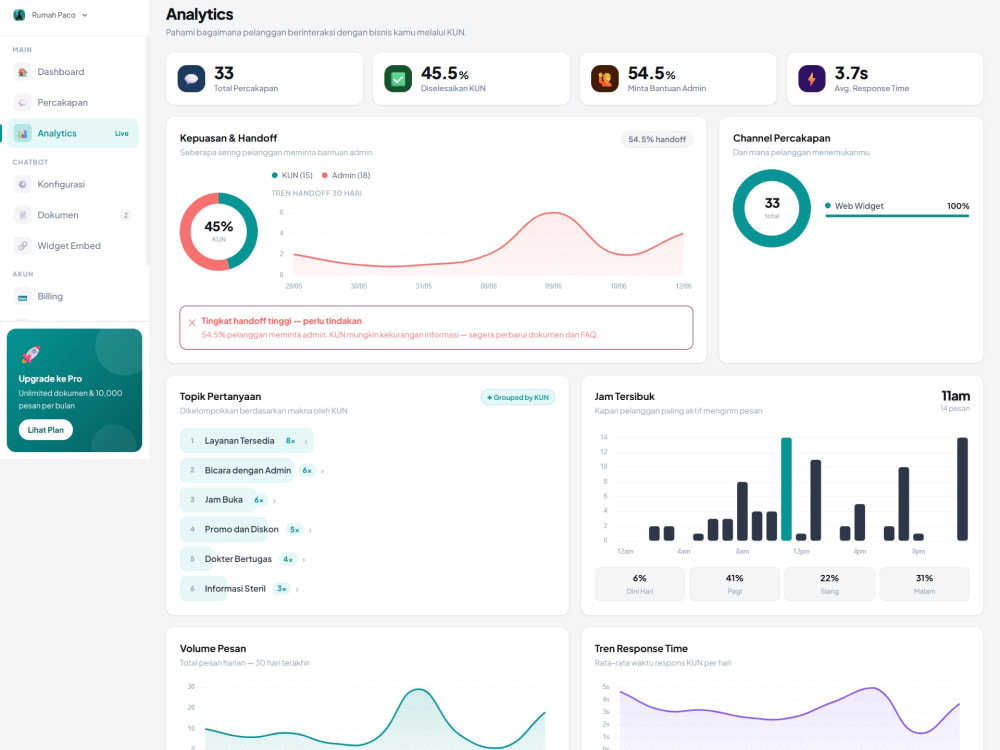
Task: Click the Dokumen count badge
Action: [x=126, y=215]
